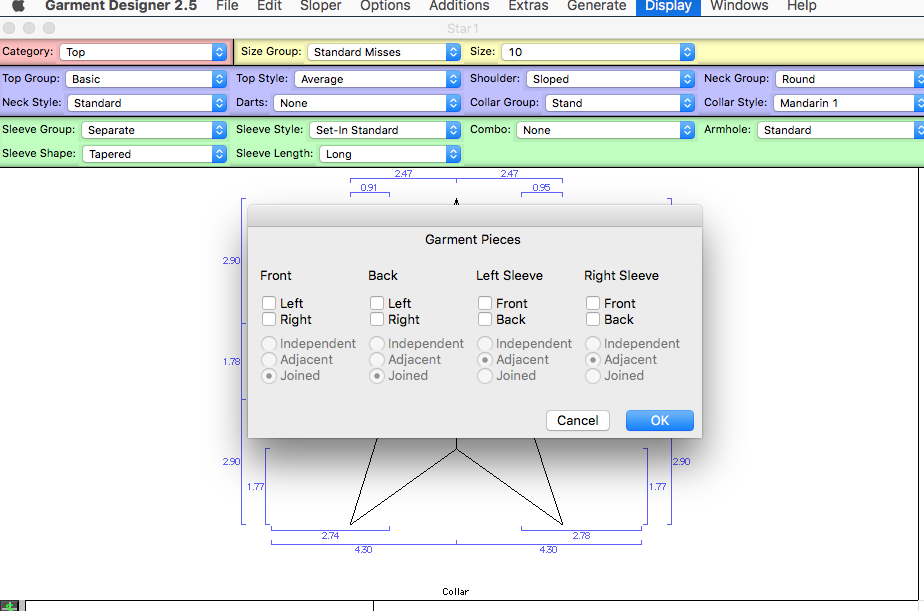The image size is (924, 611).
Task: Choose a Shoulder type from the dropdown
Action: point(610,79)
